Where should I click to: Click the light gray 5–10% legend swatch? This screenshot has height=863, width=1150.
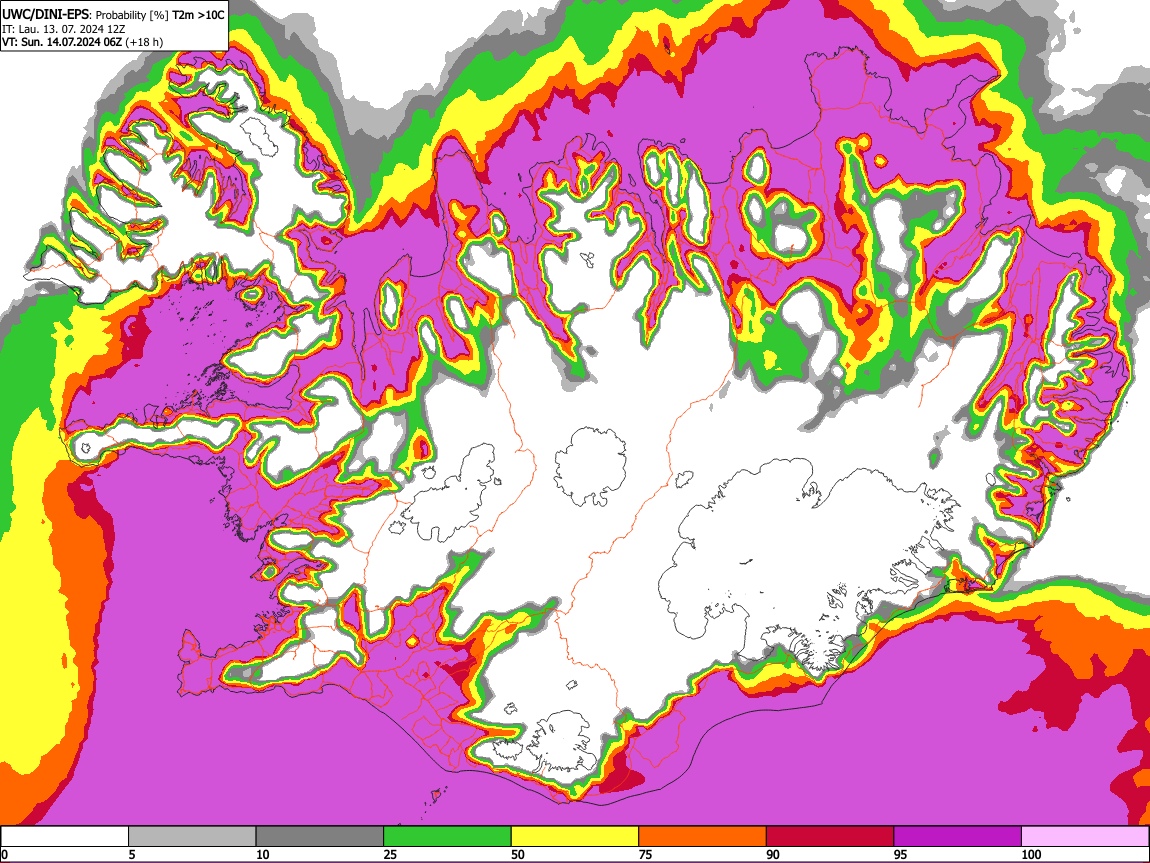(x=192, y=837)
